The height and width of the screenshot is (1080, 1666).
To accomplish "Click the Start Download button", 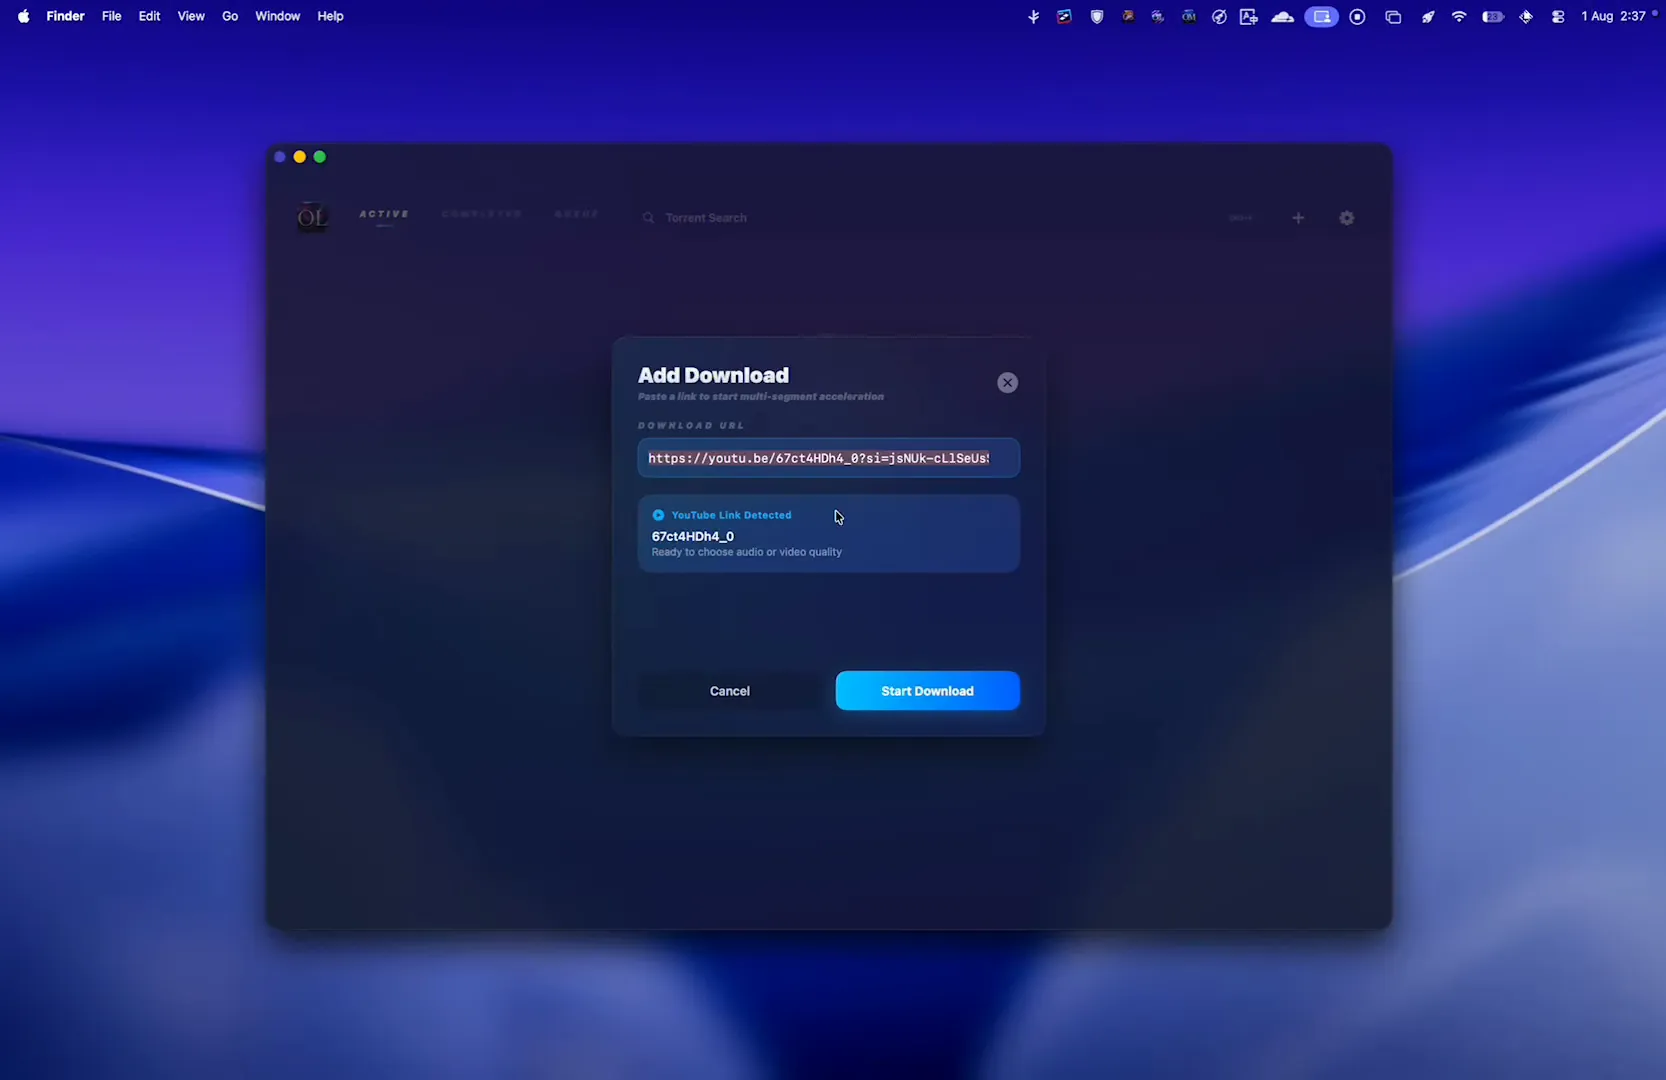I will [927, 691].
